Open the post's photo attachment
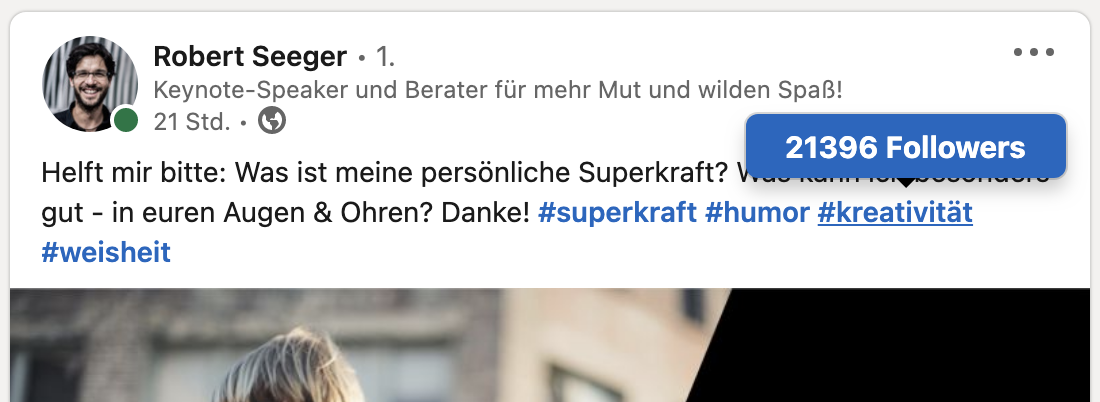Image resolution: width=1100 pixels, height=402 pixels. tap(550, 345)
